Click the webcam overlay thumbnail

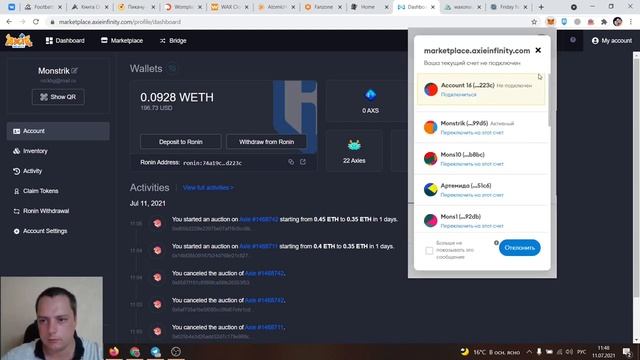click(x=51, y=318)
